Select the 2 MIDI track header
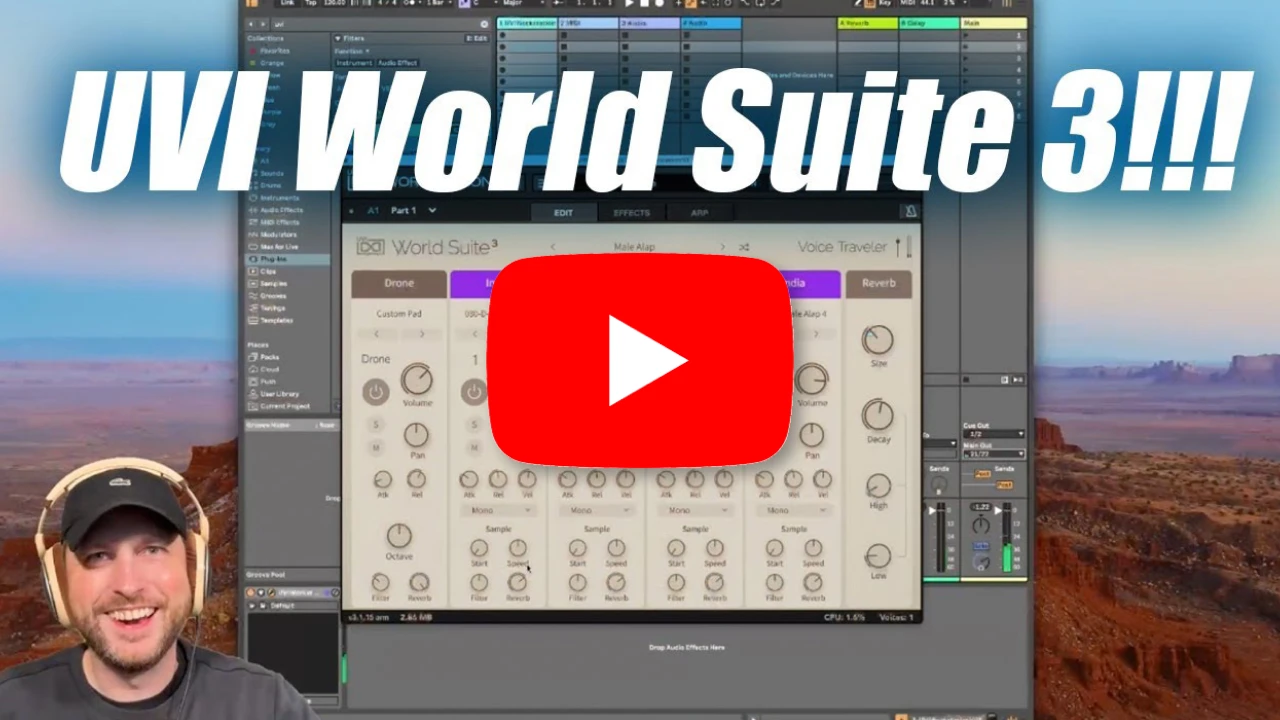 588,23
